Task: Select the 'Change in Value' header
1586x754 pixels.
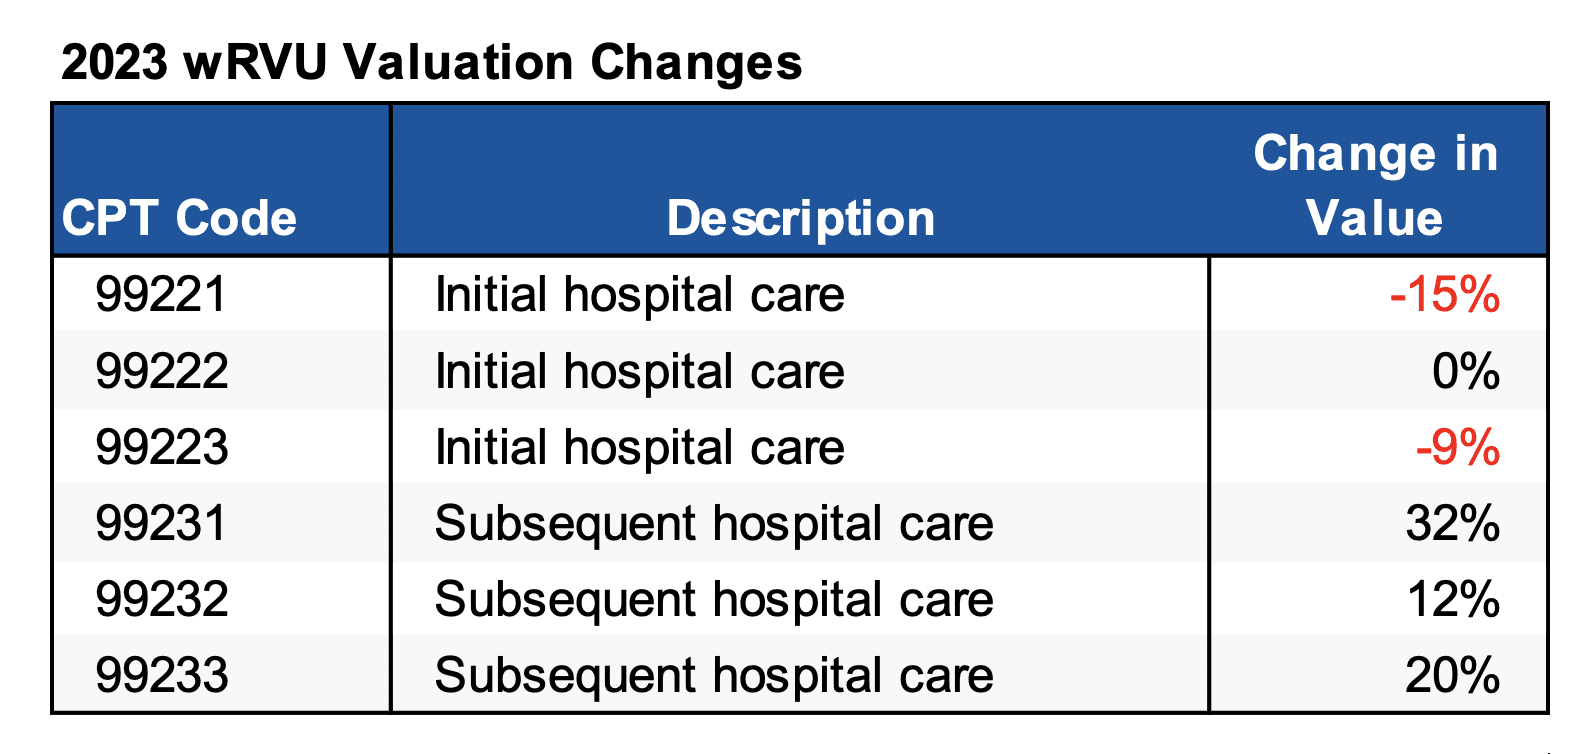Action: tap(1375, 185)
